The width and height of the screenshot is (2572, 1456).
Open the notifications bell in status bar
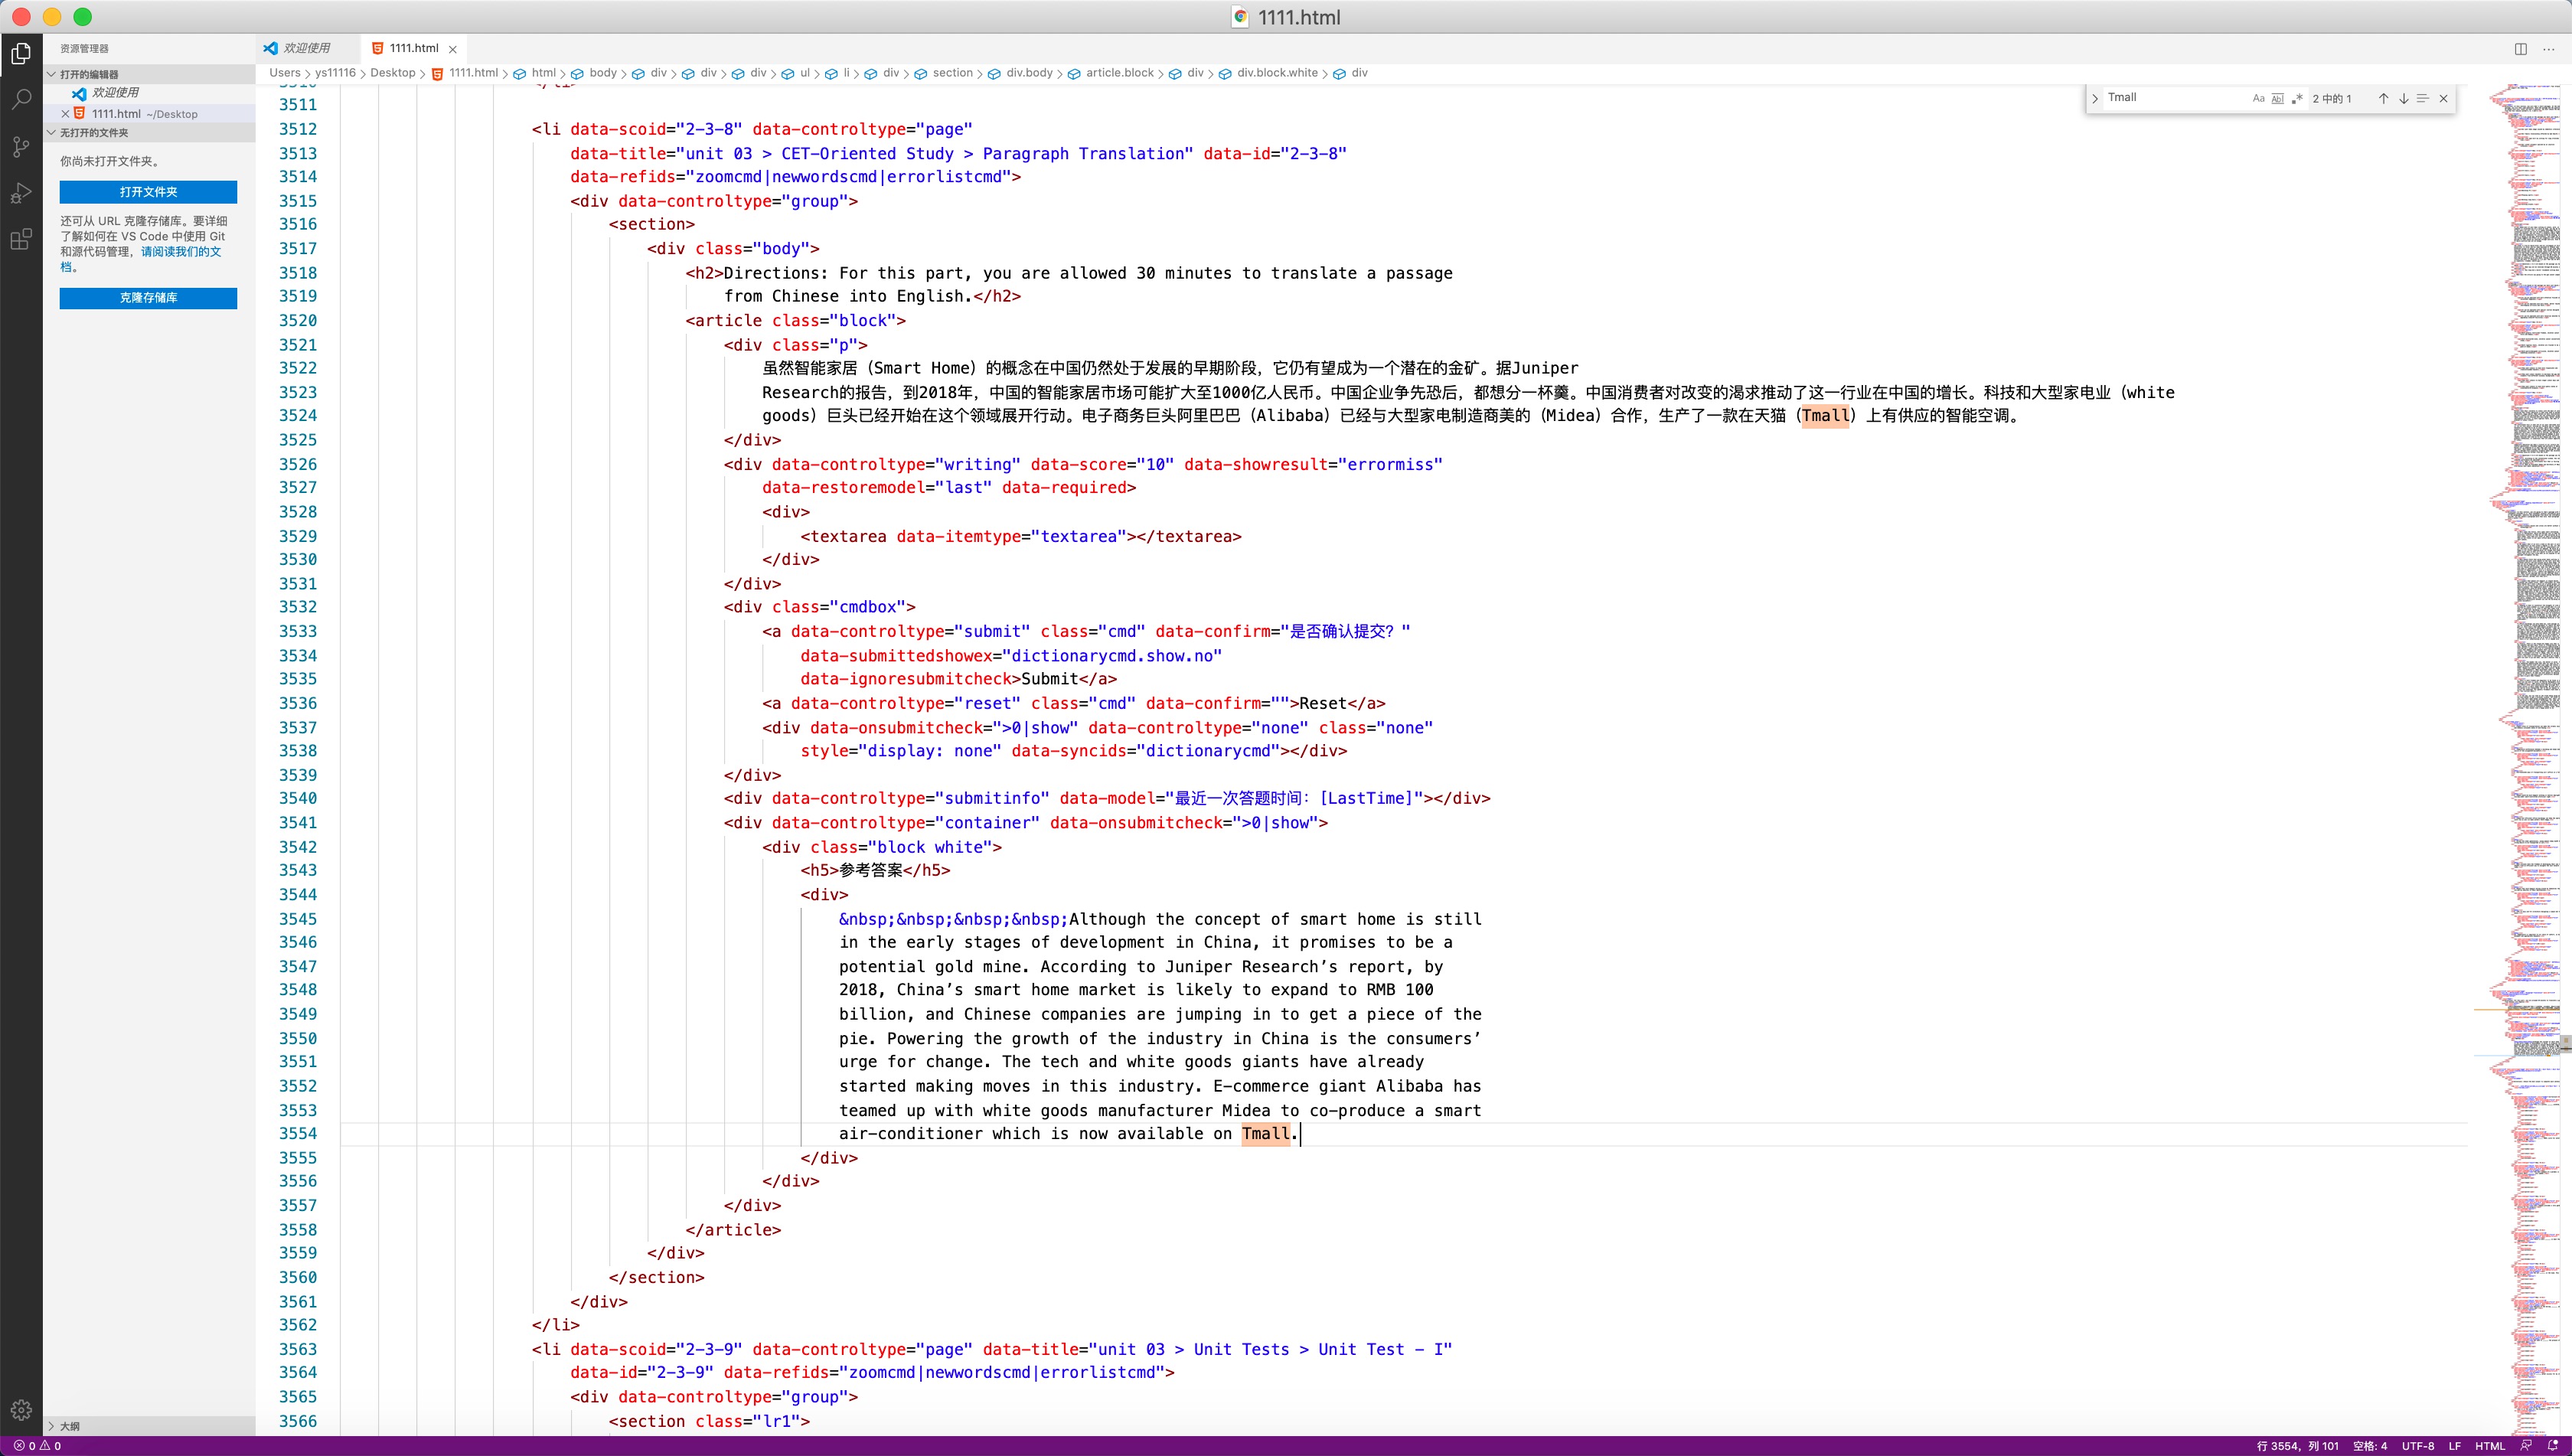[x=2553, y=1445]
